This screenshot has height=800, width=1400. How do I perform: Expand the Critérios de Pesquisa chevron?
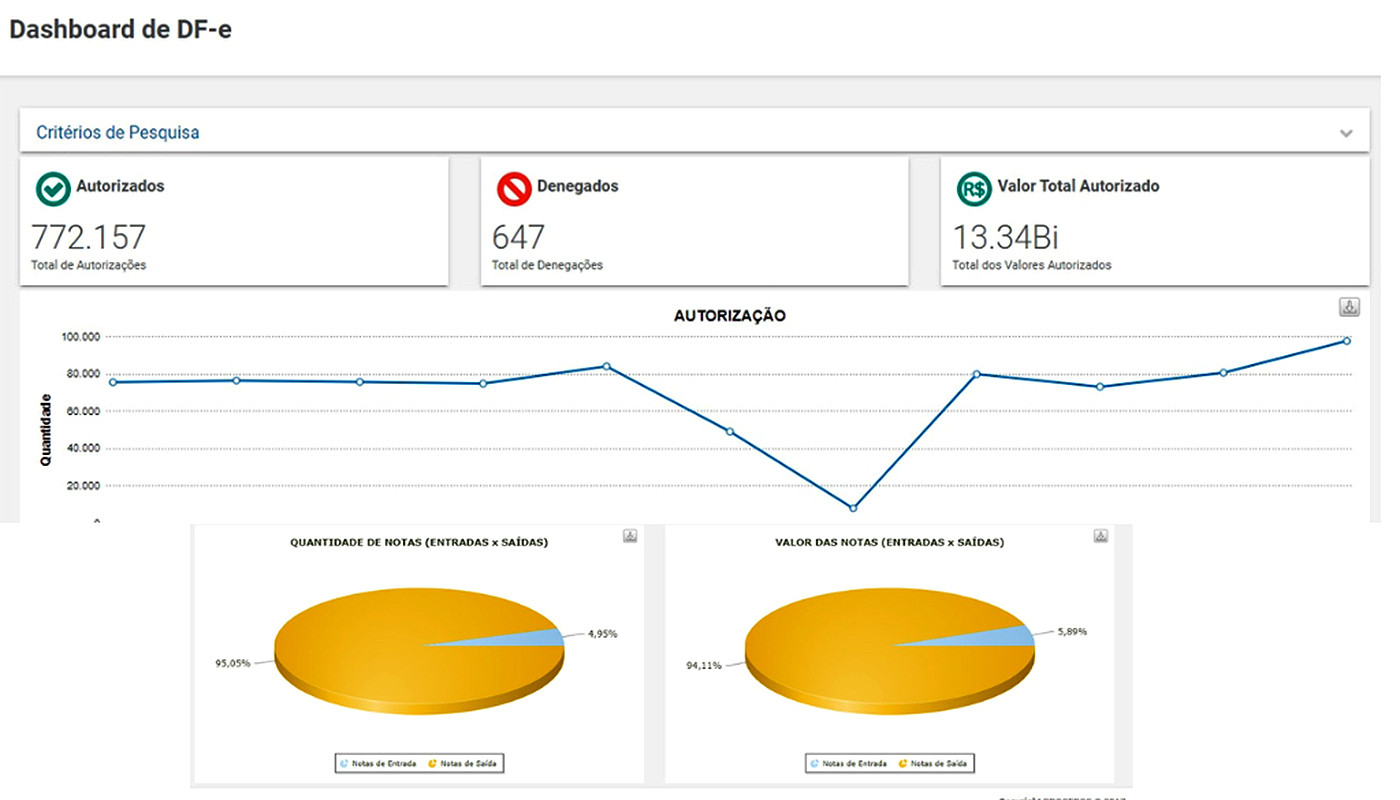point(1346,133)
